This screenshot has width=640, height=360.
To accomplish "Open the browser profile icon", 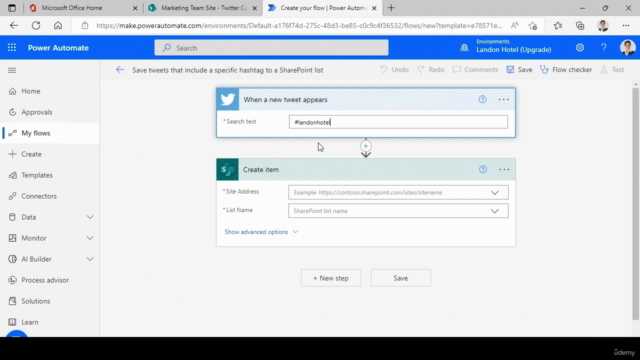I will pyautogui.click(x=603, y=25).
